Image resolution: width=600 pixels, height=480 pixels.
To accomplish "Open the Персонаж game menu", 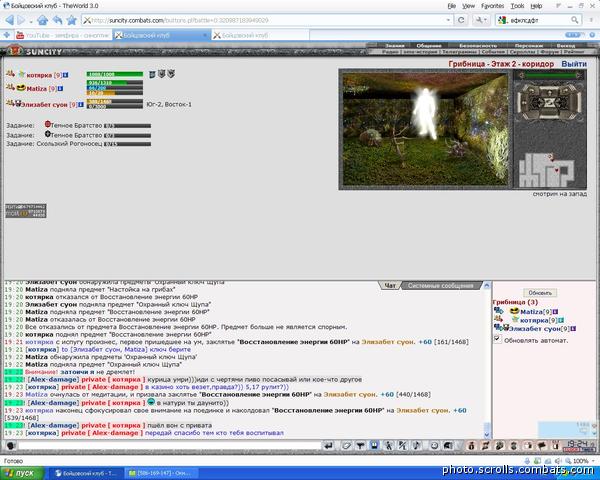I will point(529,46).
